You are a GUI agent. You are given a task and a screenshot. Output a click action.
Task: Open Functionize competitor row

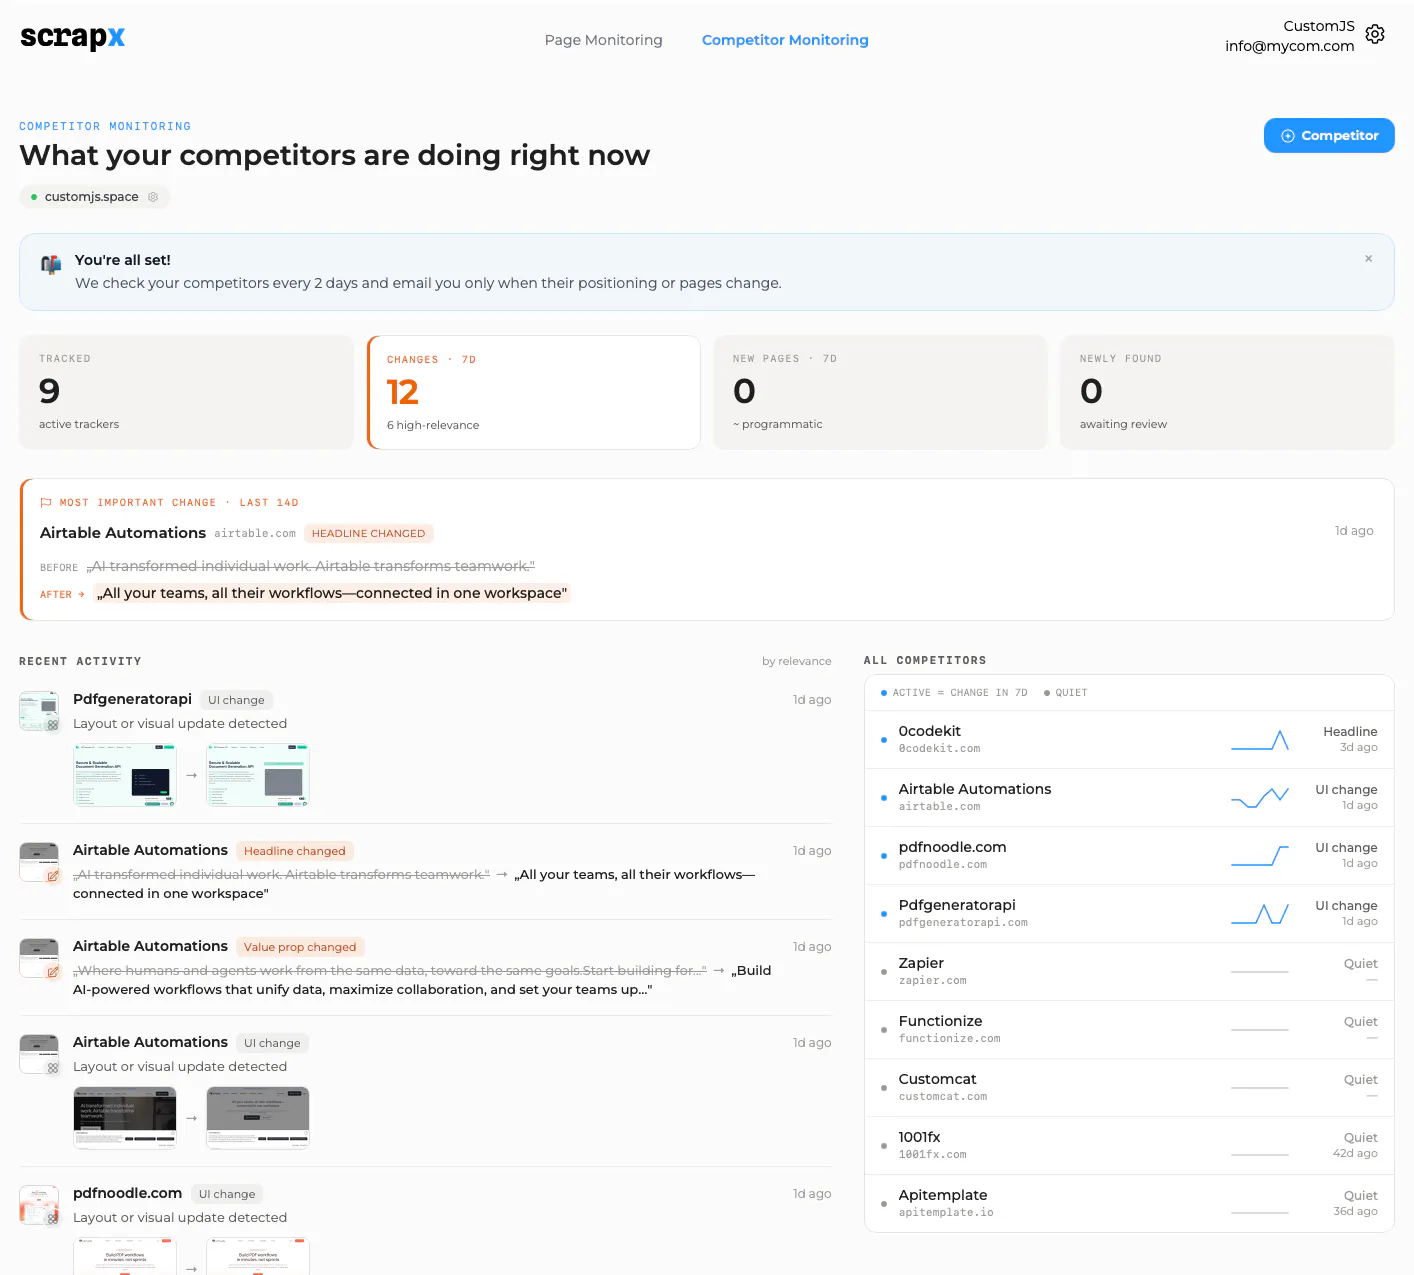(1129, 1030)
